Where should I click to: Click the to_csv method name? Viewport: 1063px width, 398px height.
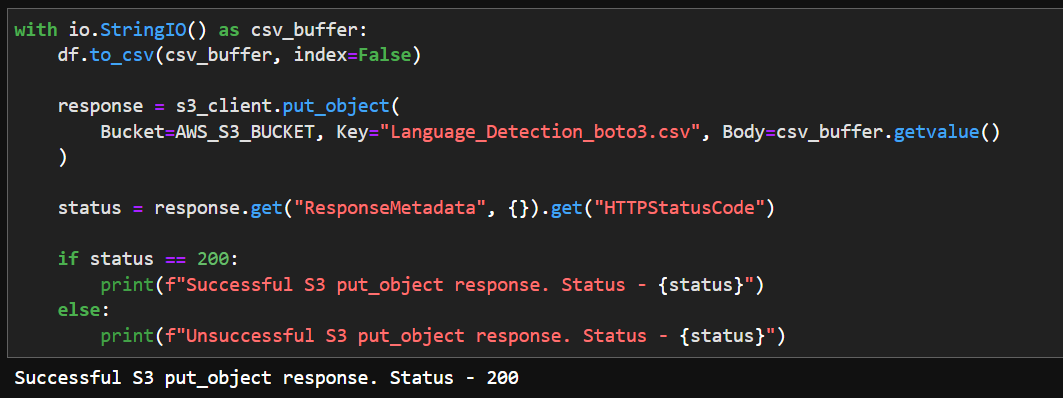click(122, 56)
